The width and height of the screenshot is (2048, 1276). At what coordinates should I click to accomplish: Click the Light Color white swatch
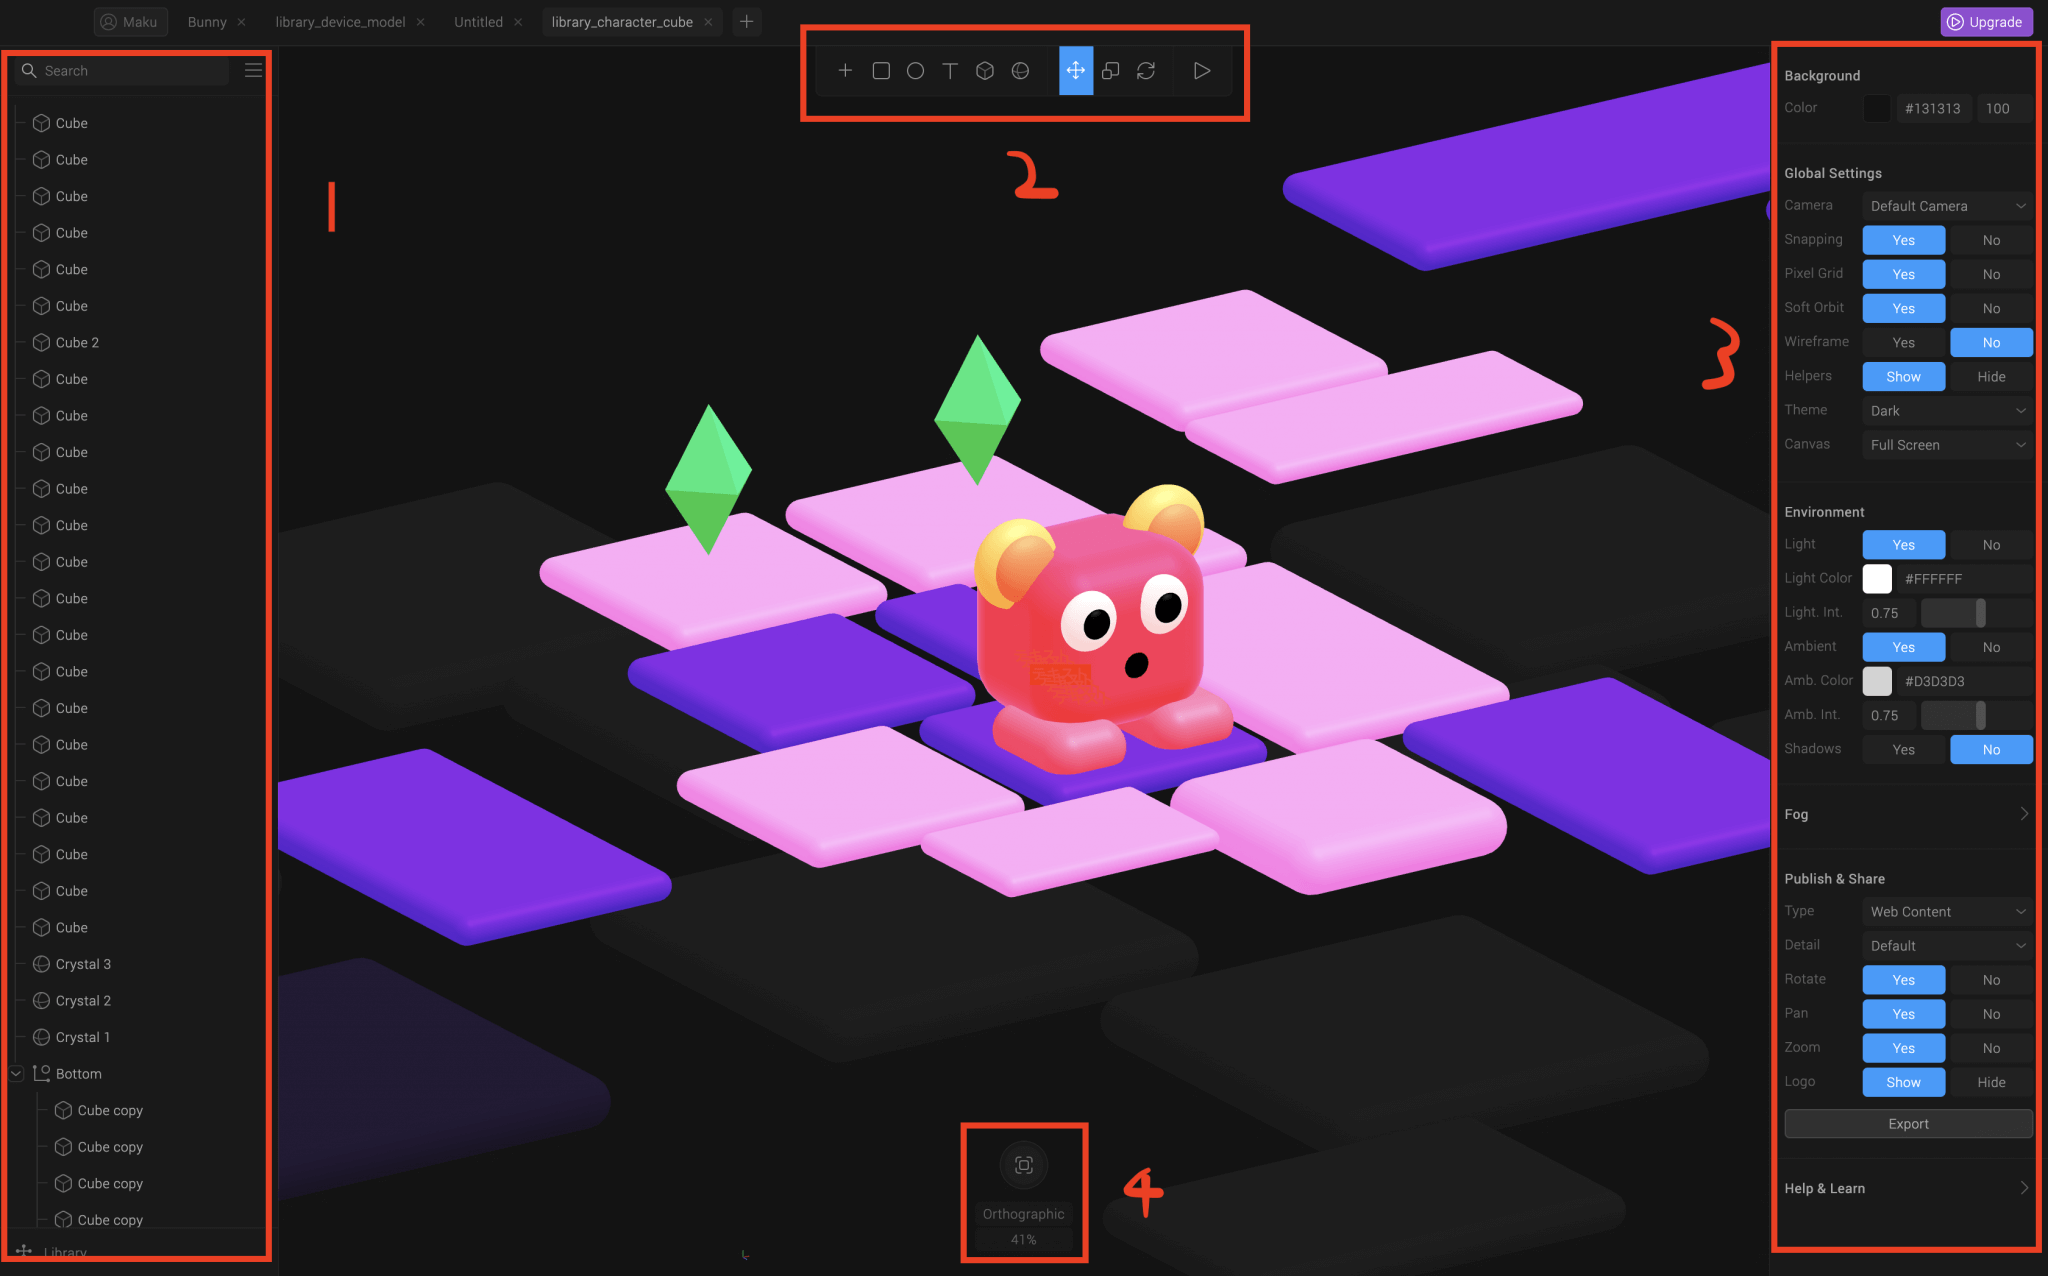[x=1877, y=579]
